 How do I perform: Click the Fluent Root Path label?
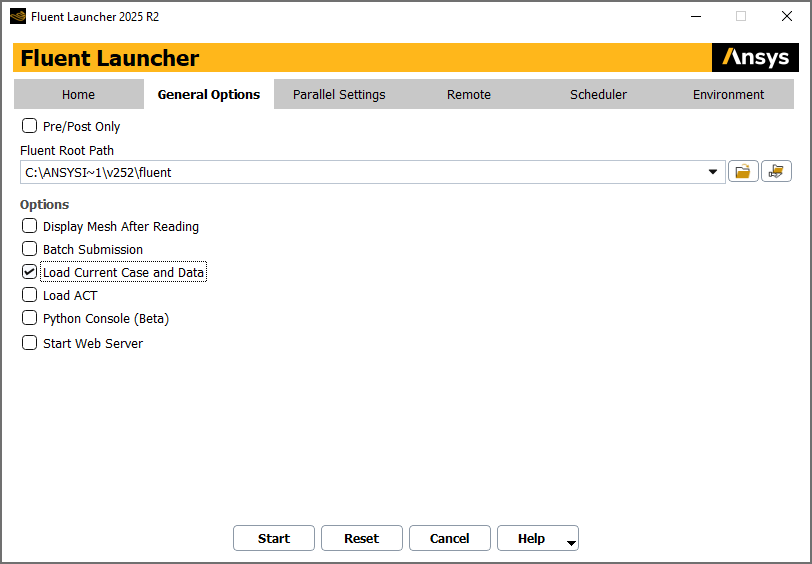(x=67, y=151)
